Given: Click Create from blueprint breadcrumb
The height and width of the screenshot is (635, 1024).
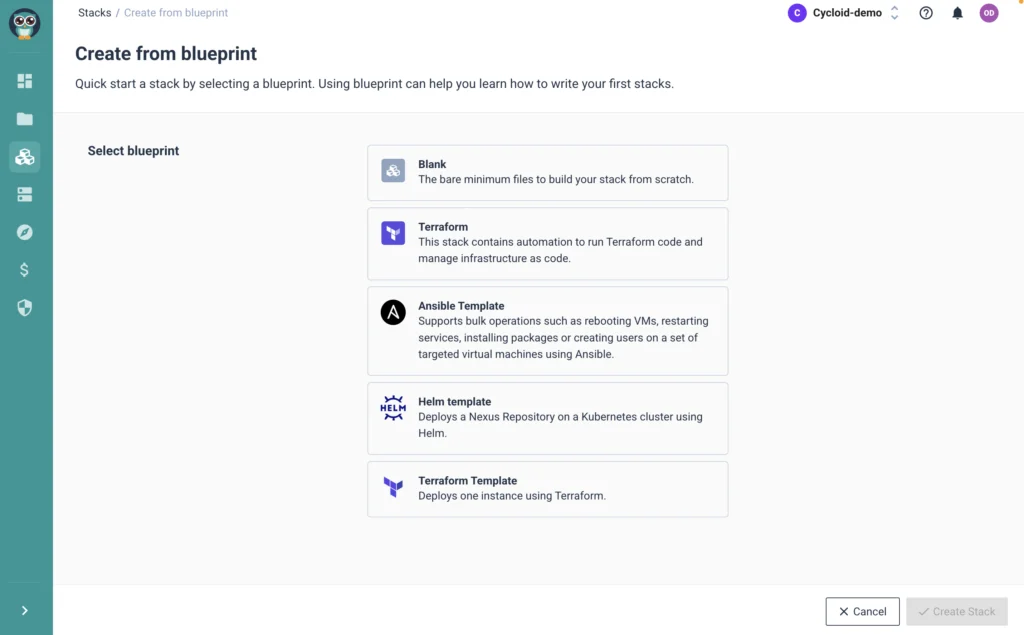Looking at the screenshot, I should [176, 12].
